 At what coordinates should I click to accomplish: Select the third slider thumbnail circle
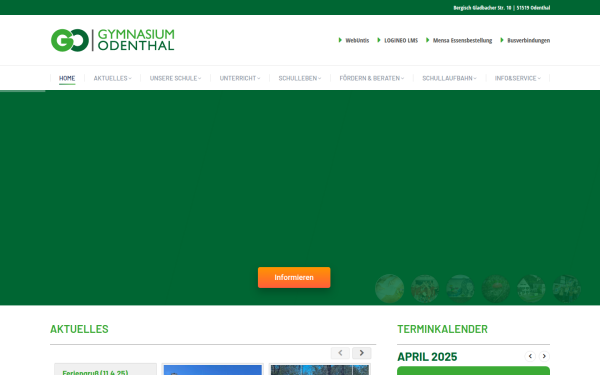point(460,289)
